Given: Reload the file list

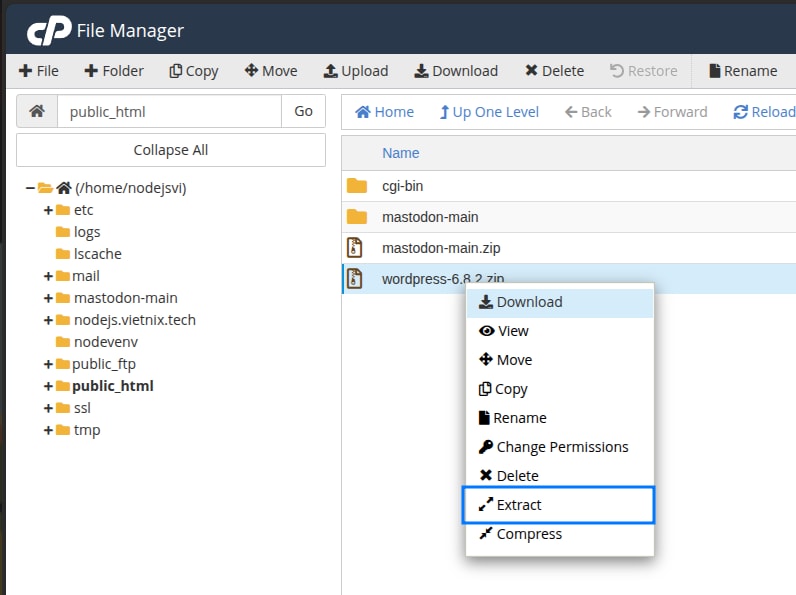Looking at the screenshot, I should tap(764, 112).
